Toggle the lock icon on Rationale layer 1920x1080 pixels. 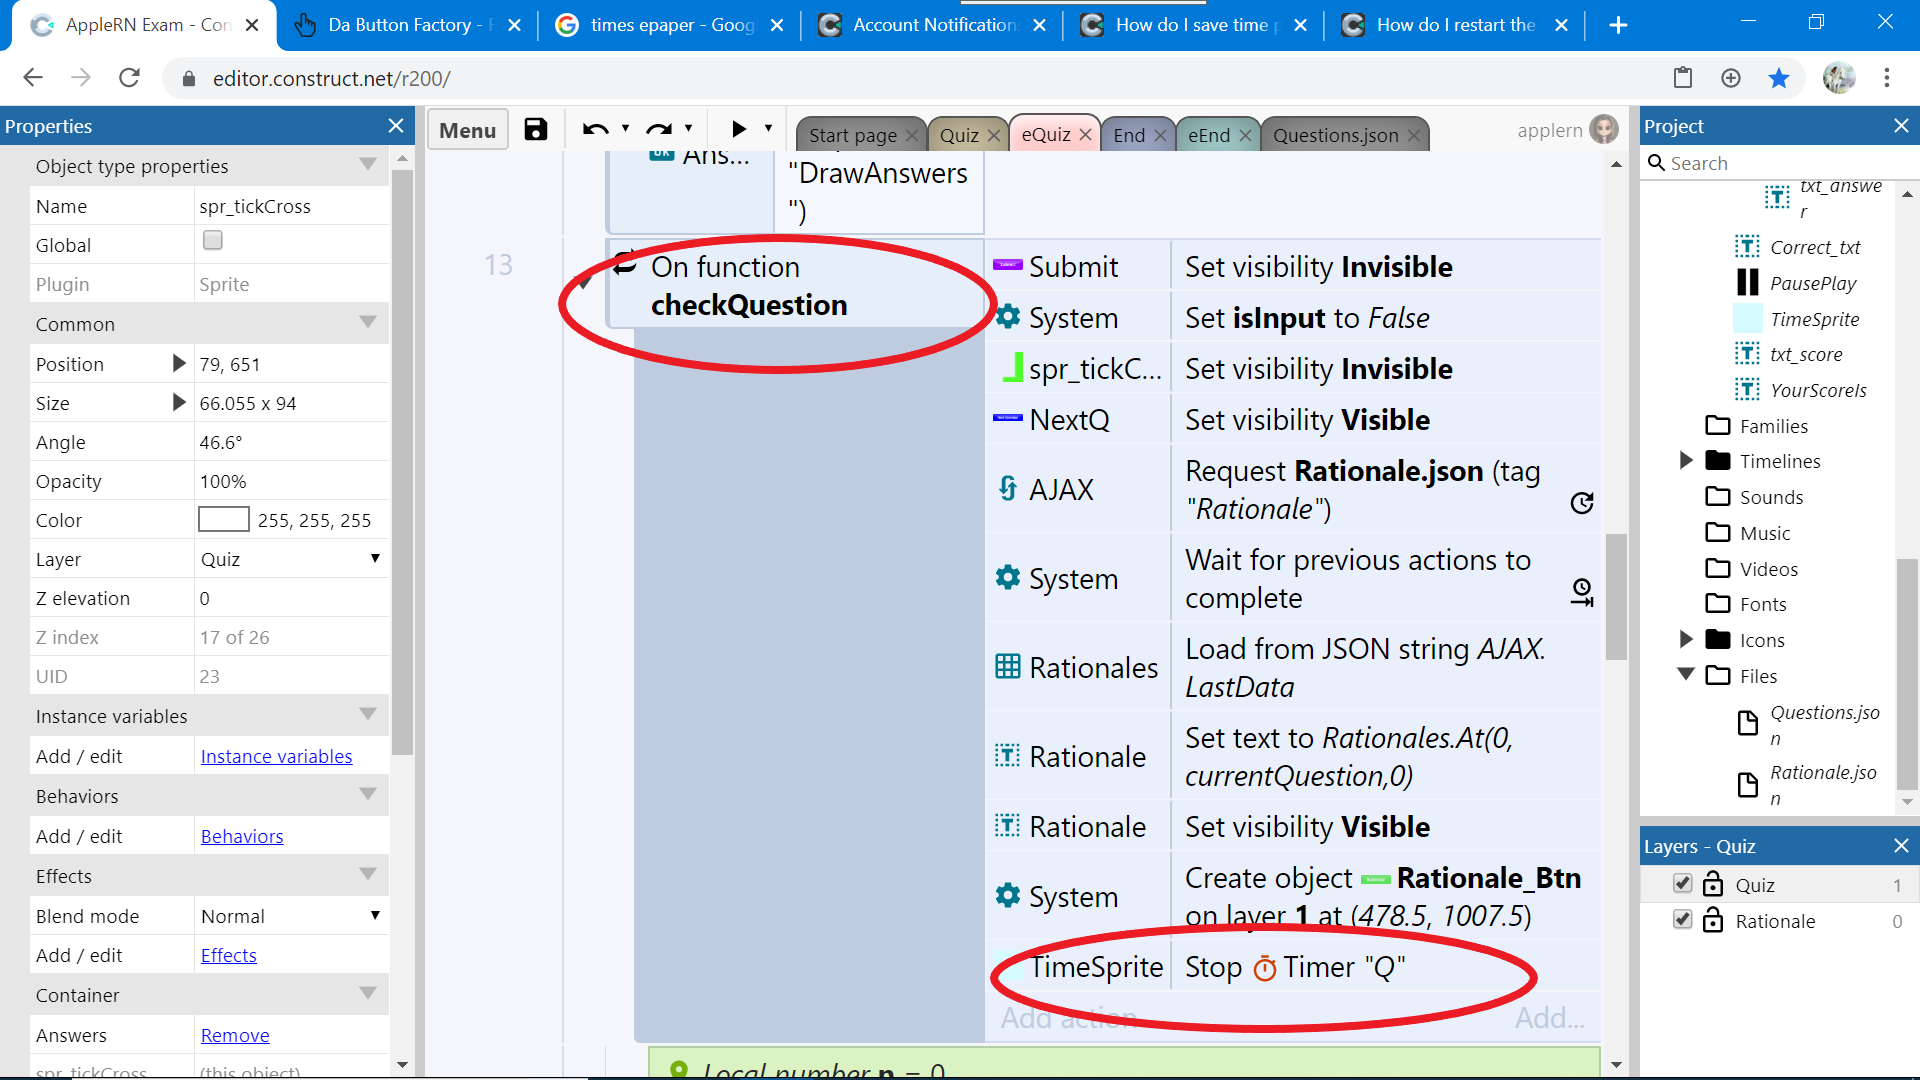pos(1713,920)
